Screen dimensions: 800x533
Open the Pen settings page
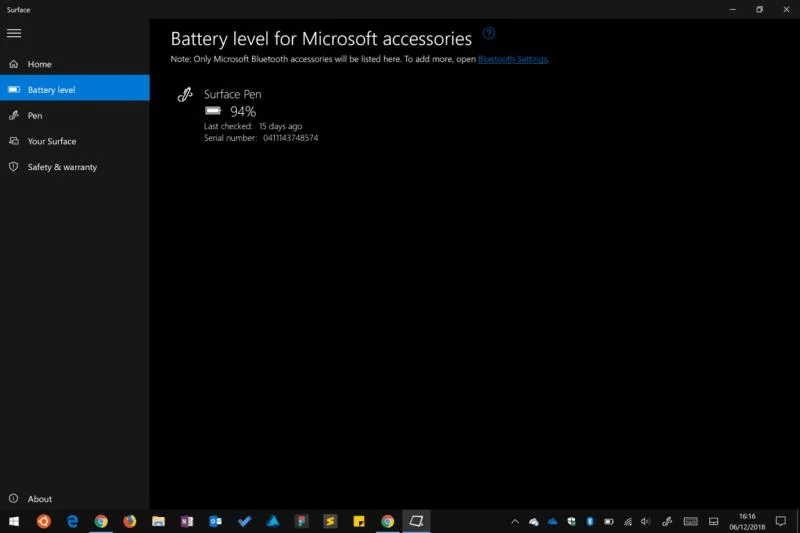tap(75, 116)
